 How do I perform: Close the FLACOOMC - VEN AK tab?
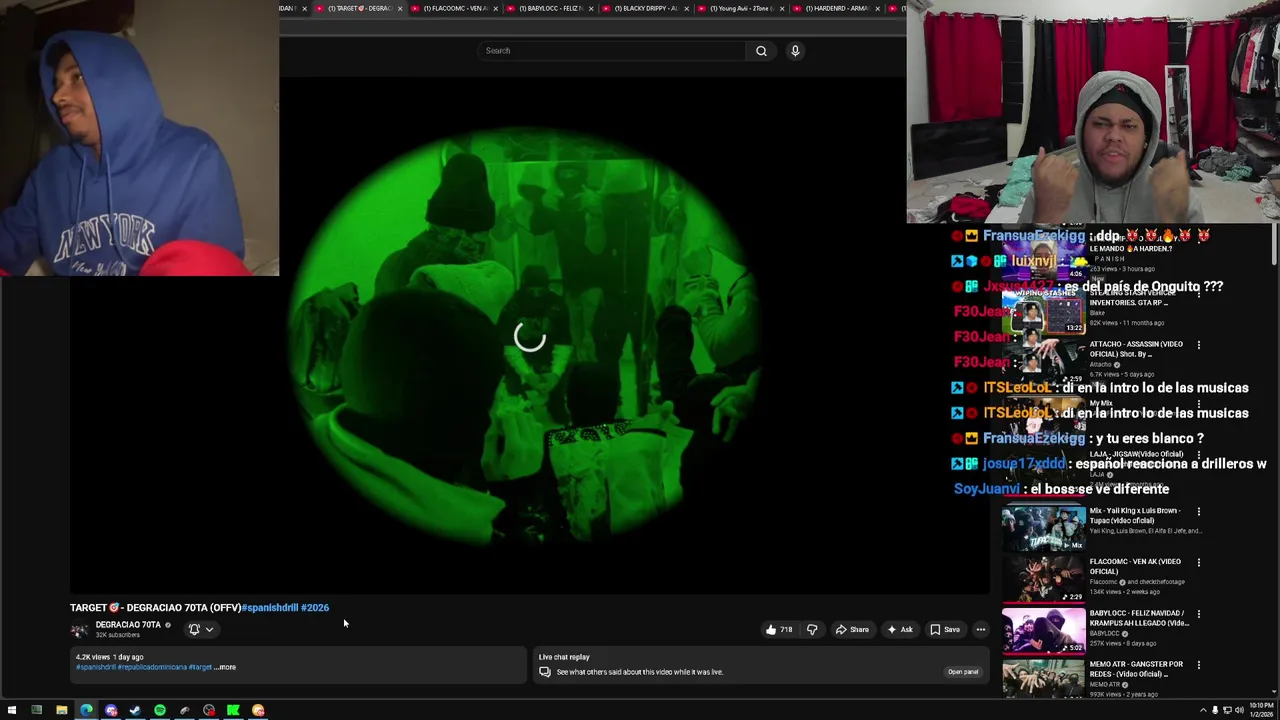(x=495, y=8)
